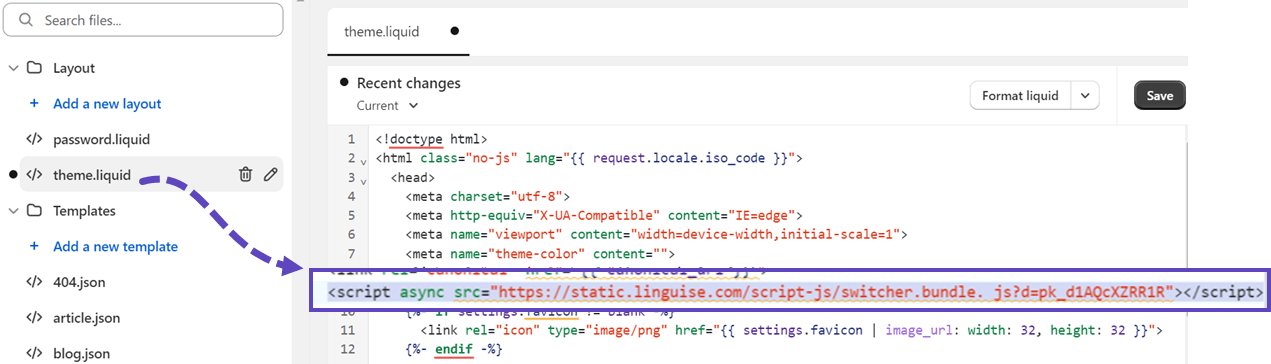Click the plus icon beside Add a new template
Screen dimensions: 1271x364
pyautogui.click(x=34, y=247)
